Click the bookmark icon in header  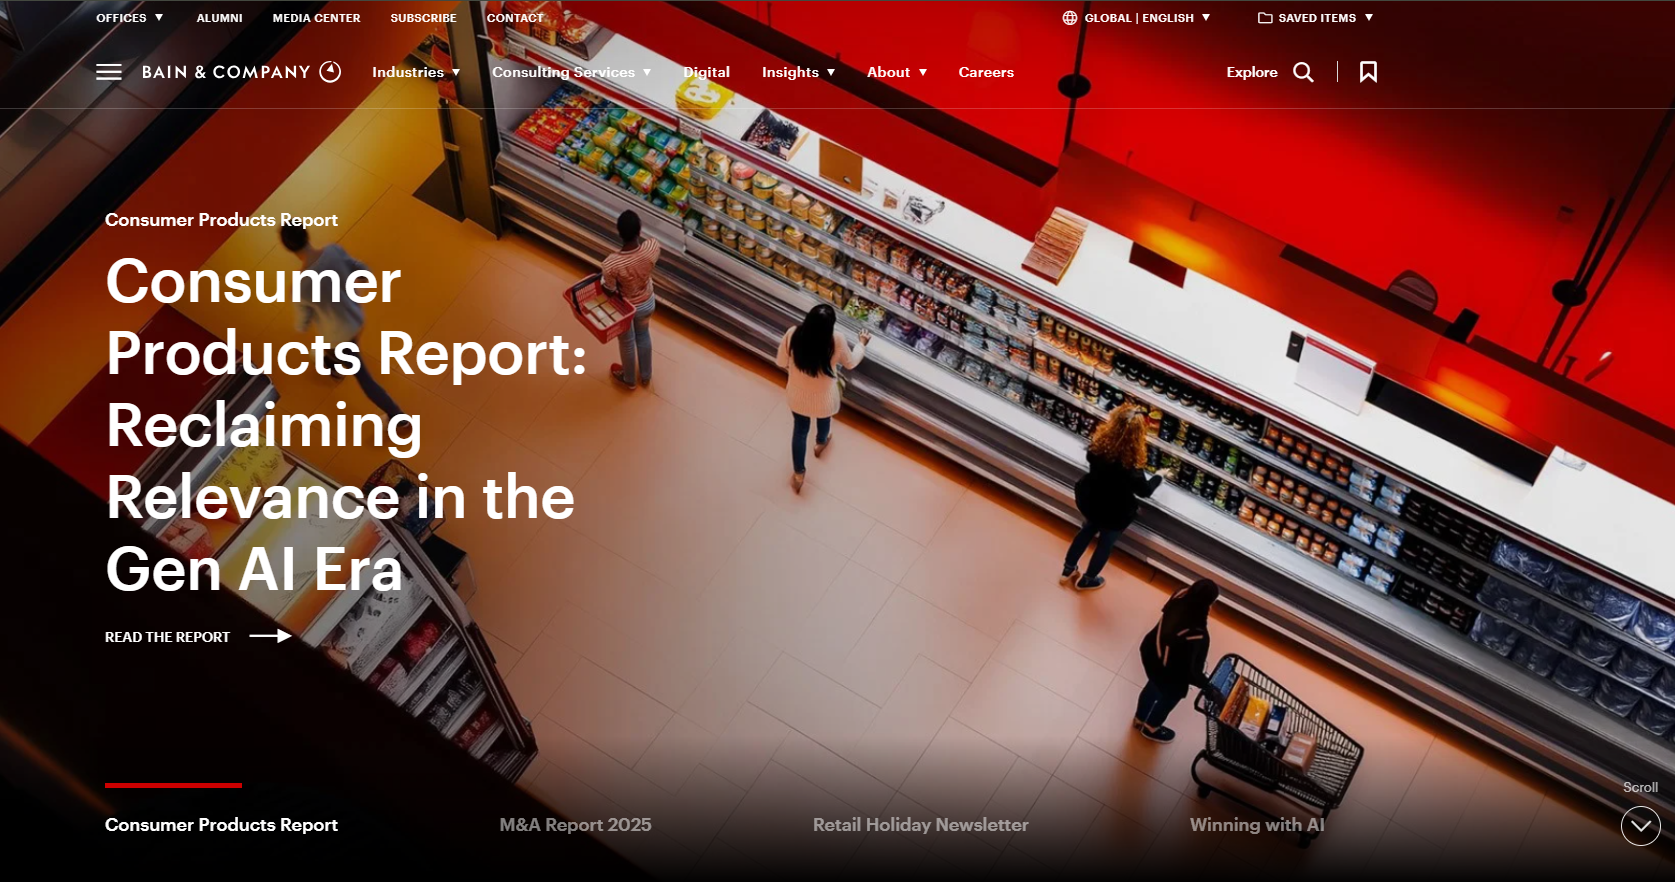[1368, 72]
